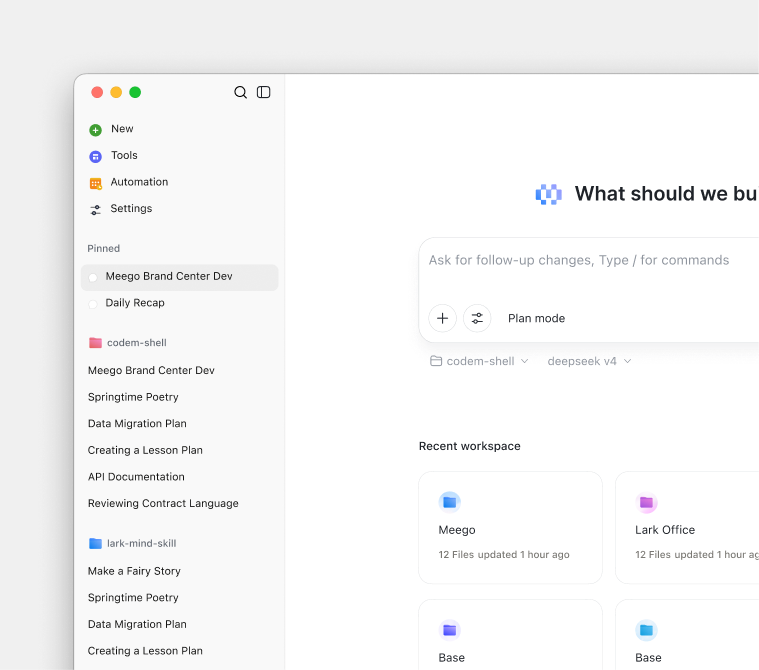759x670 pixels.
Task: Click the Meego workspace blue folder icon
Action: point(450,502)
